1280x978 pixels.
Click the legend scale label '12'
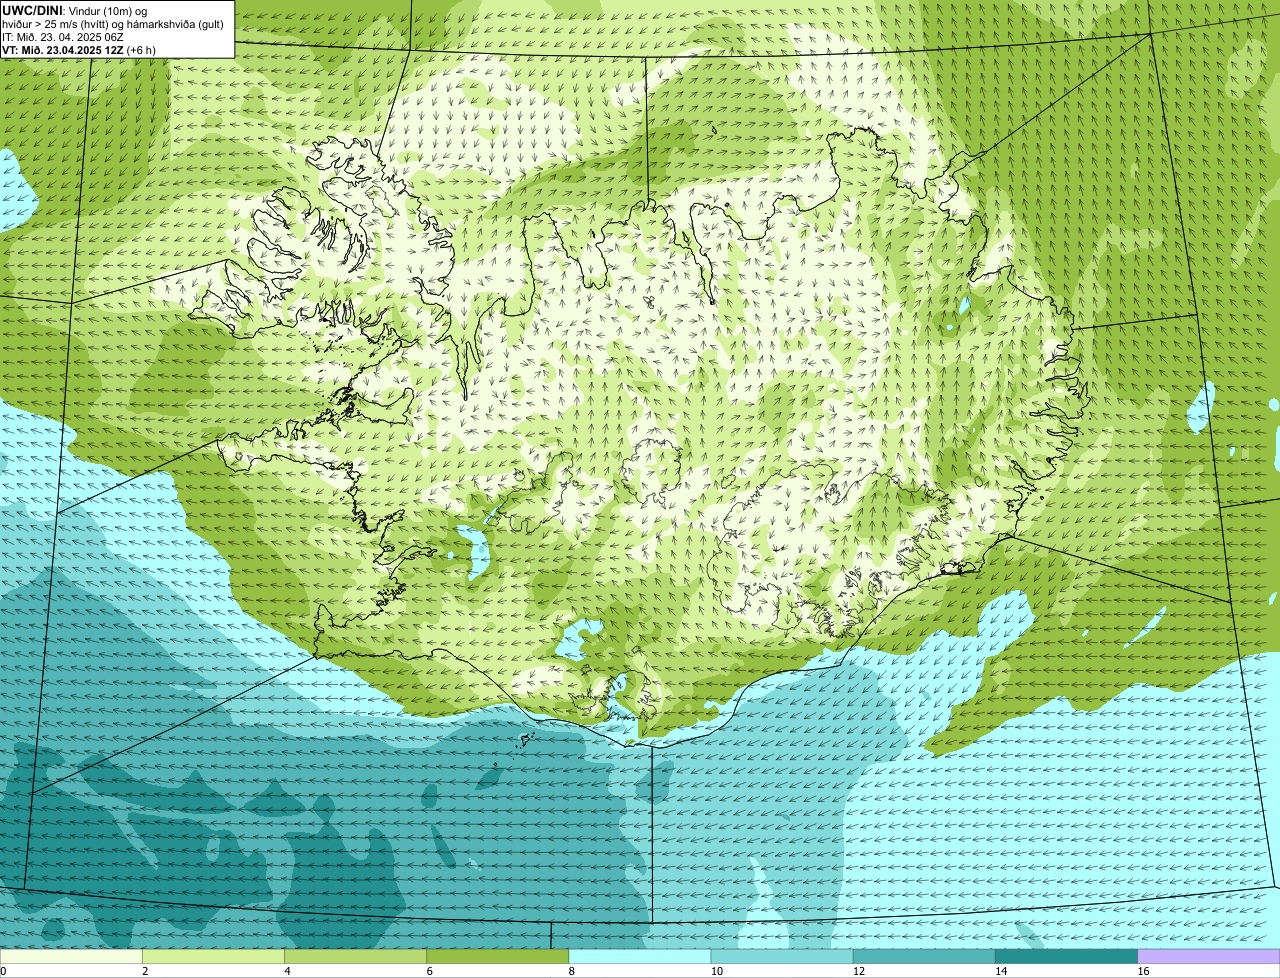(858, 971)
